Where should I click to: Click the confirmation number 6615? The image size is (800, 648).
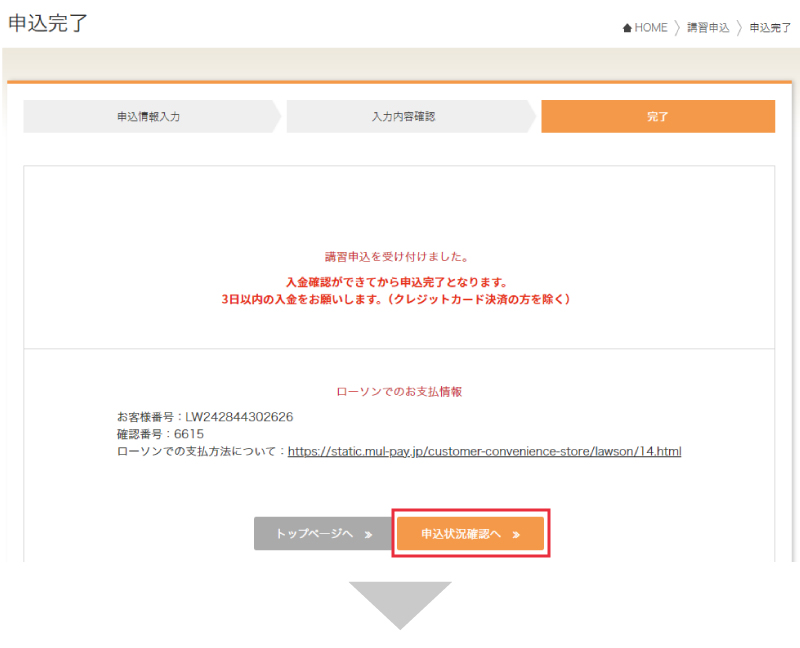188,434
